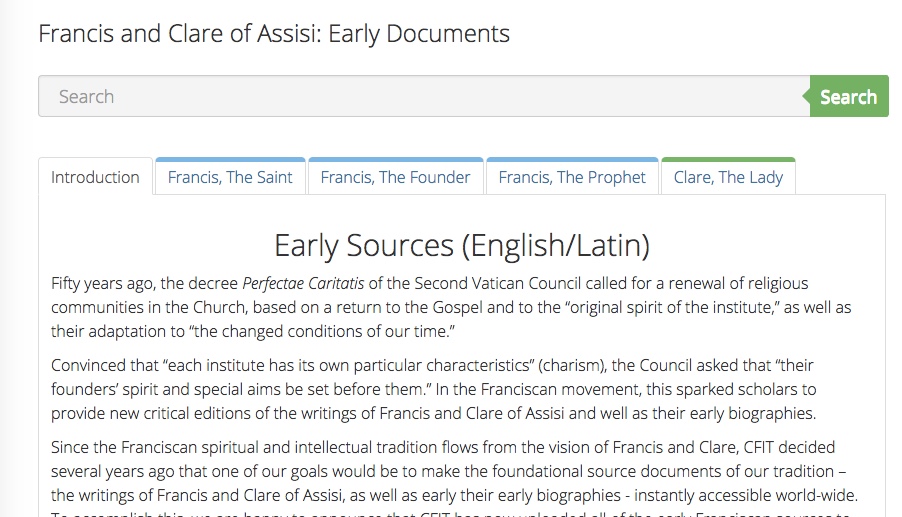The height and width of the screenshot is (517, 902).
Task: Go to the Francis, The Prophet tab
Action: 572,177
